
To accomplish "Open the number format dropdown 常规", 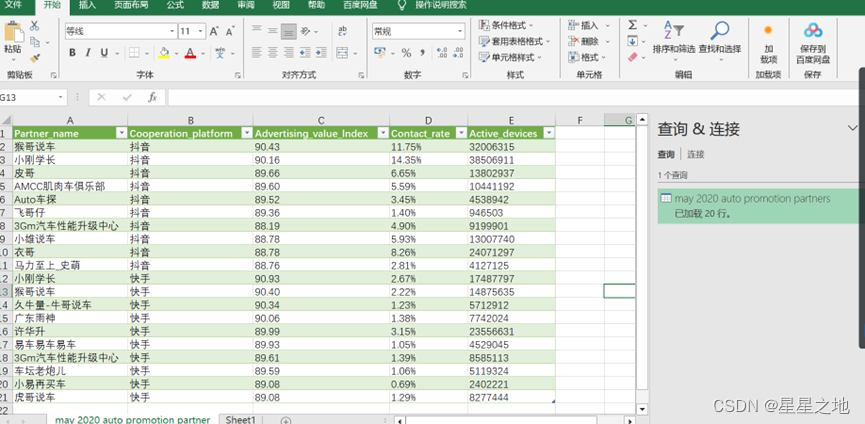I will click(x=461, y=31).
